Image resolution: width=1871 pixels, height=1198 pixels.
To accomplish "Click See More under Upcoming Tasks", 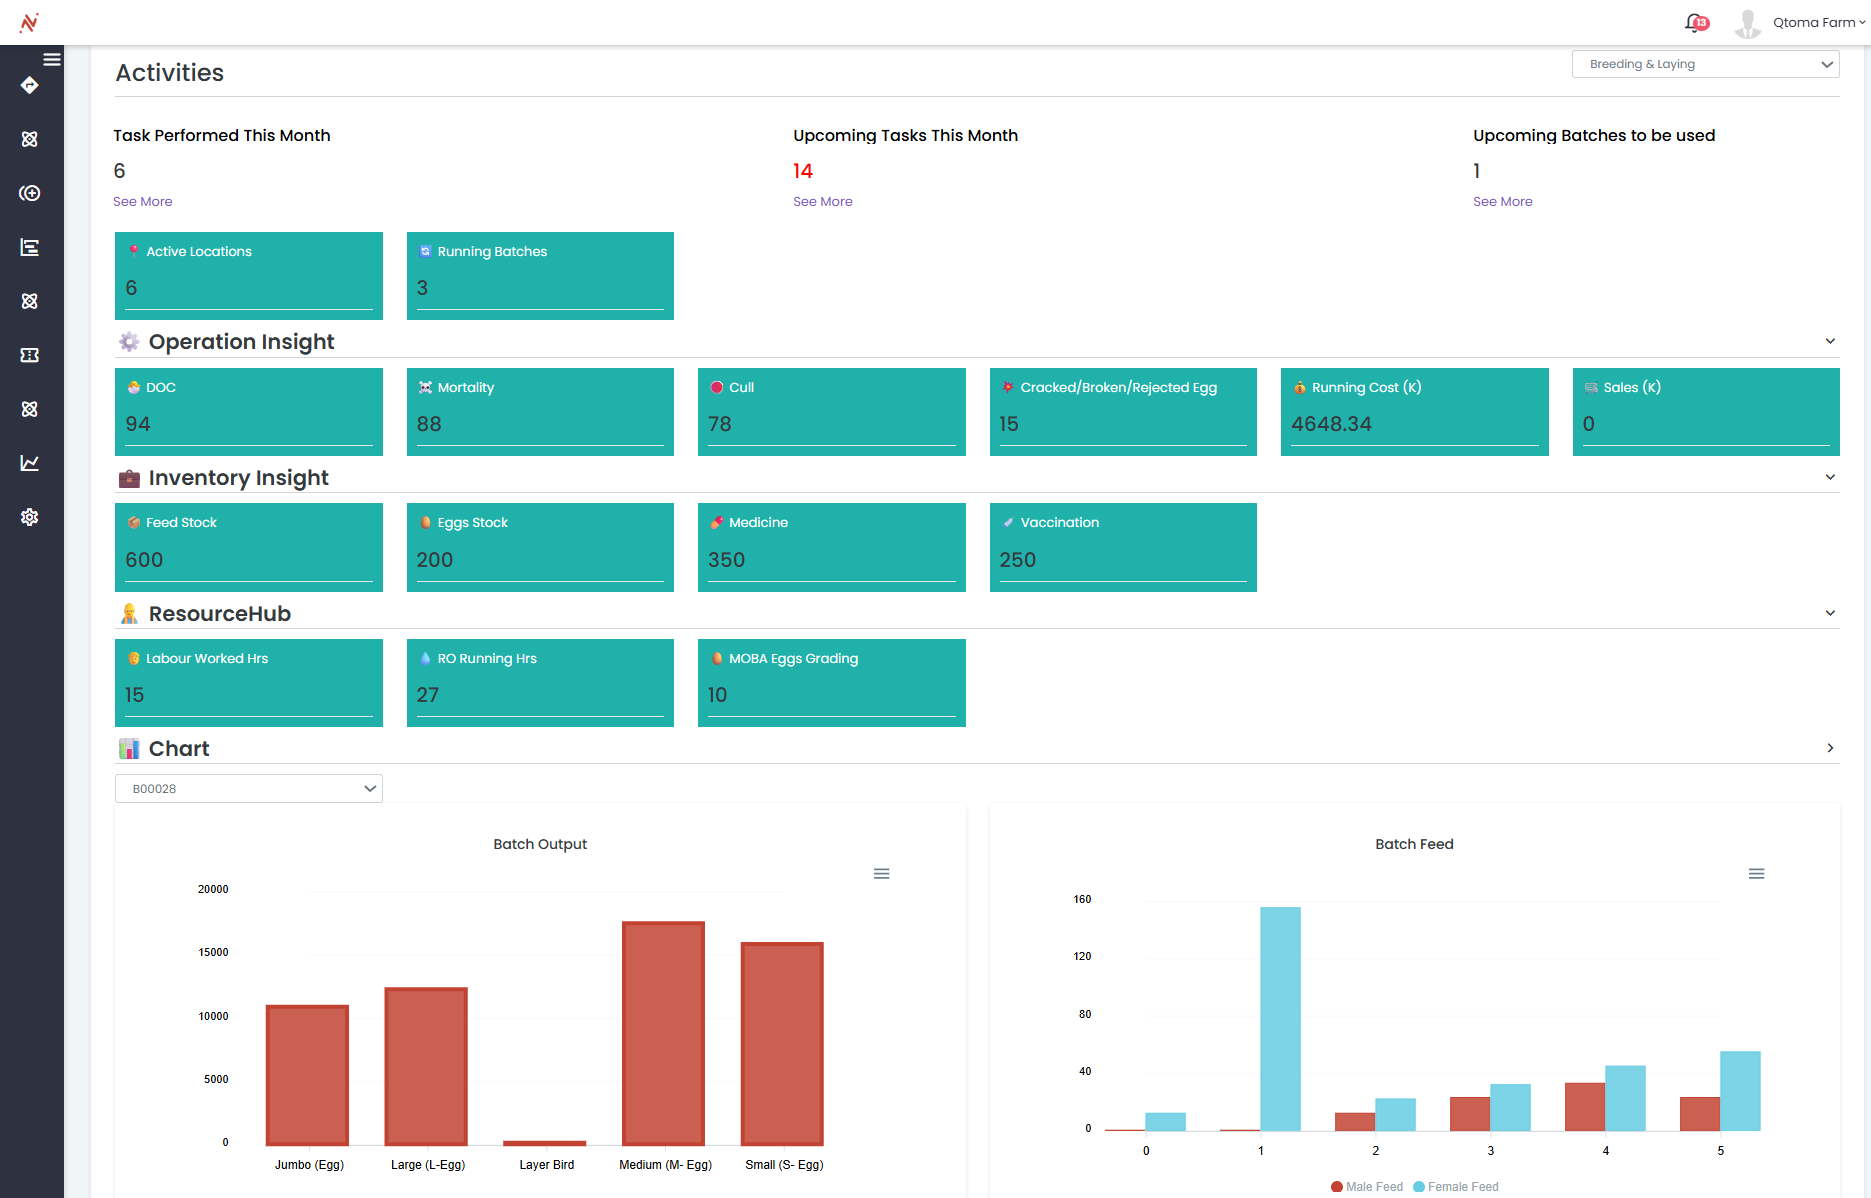I will (822, 202).
